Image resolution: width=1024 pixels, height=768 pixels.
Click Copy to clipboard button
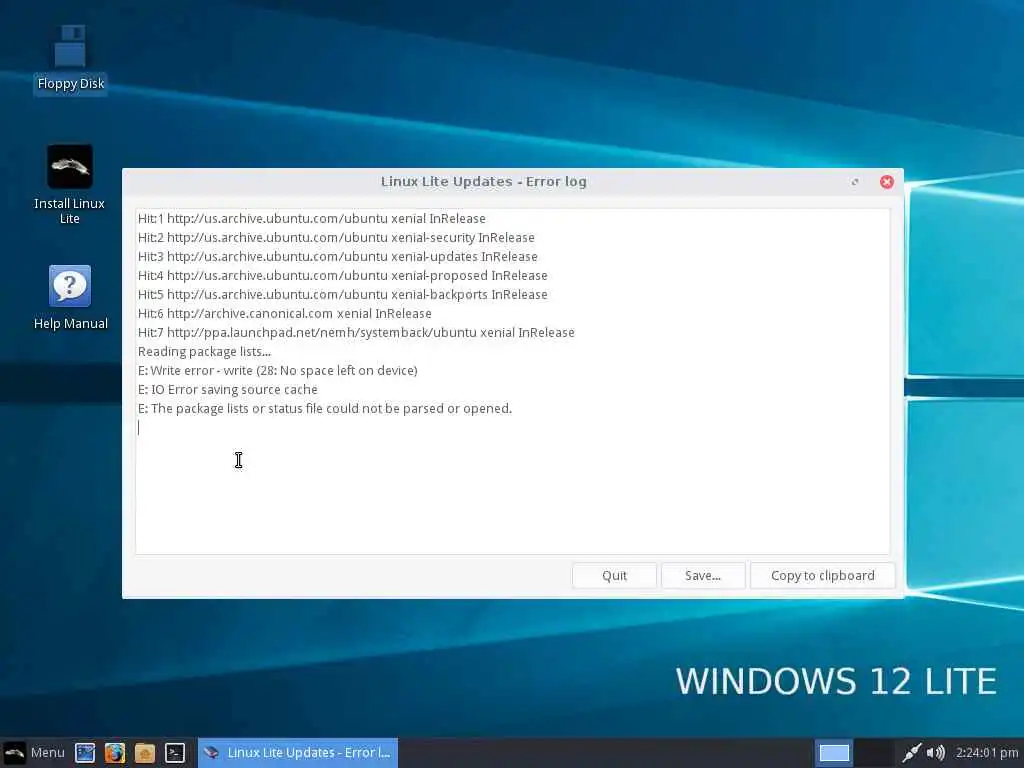822,575
